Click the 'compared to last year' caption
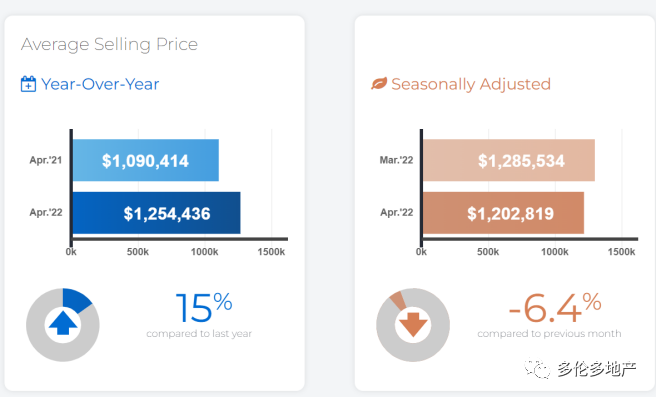657x397 pixels. [x=199, y=334]
